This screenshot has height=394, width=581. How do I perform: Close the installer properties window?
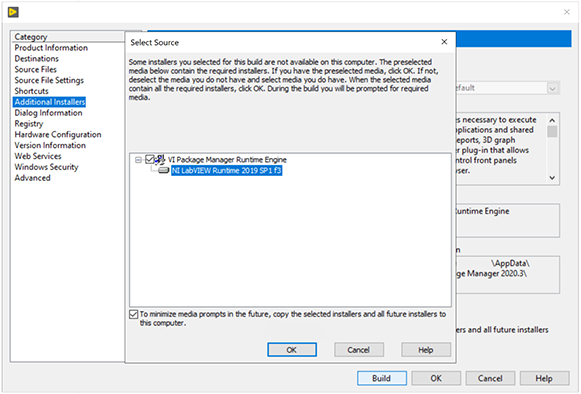coord(567,12)
